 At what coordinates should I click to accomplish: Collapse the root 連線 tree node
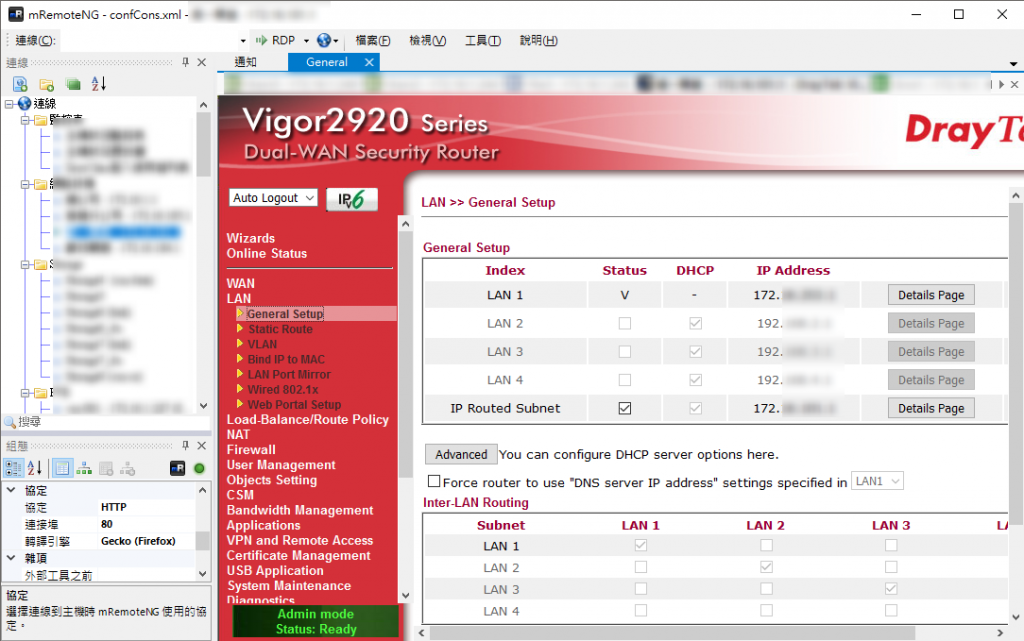tap(9, 103)
